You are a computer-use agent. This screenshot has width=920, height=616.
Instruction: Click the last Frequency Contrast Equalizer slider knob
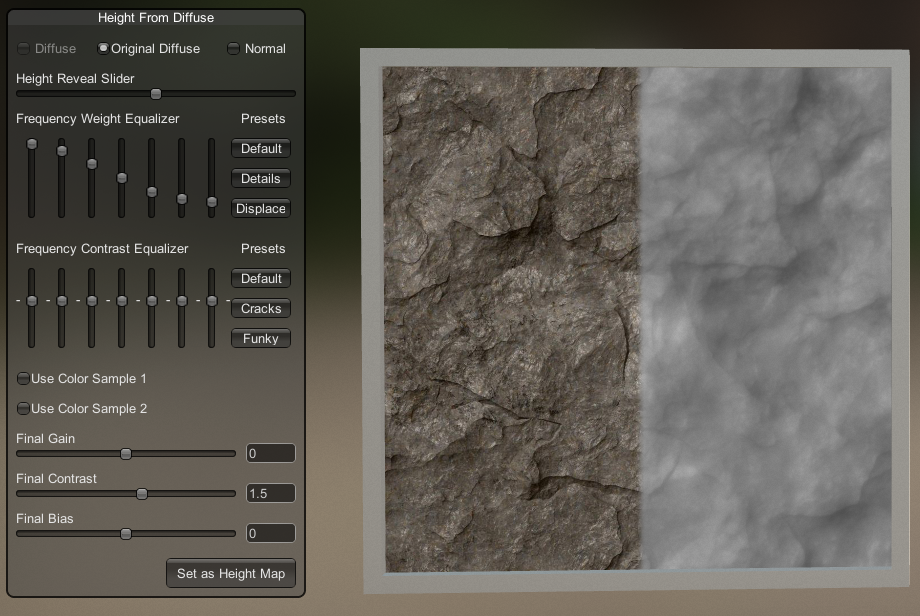coord(212,301)
